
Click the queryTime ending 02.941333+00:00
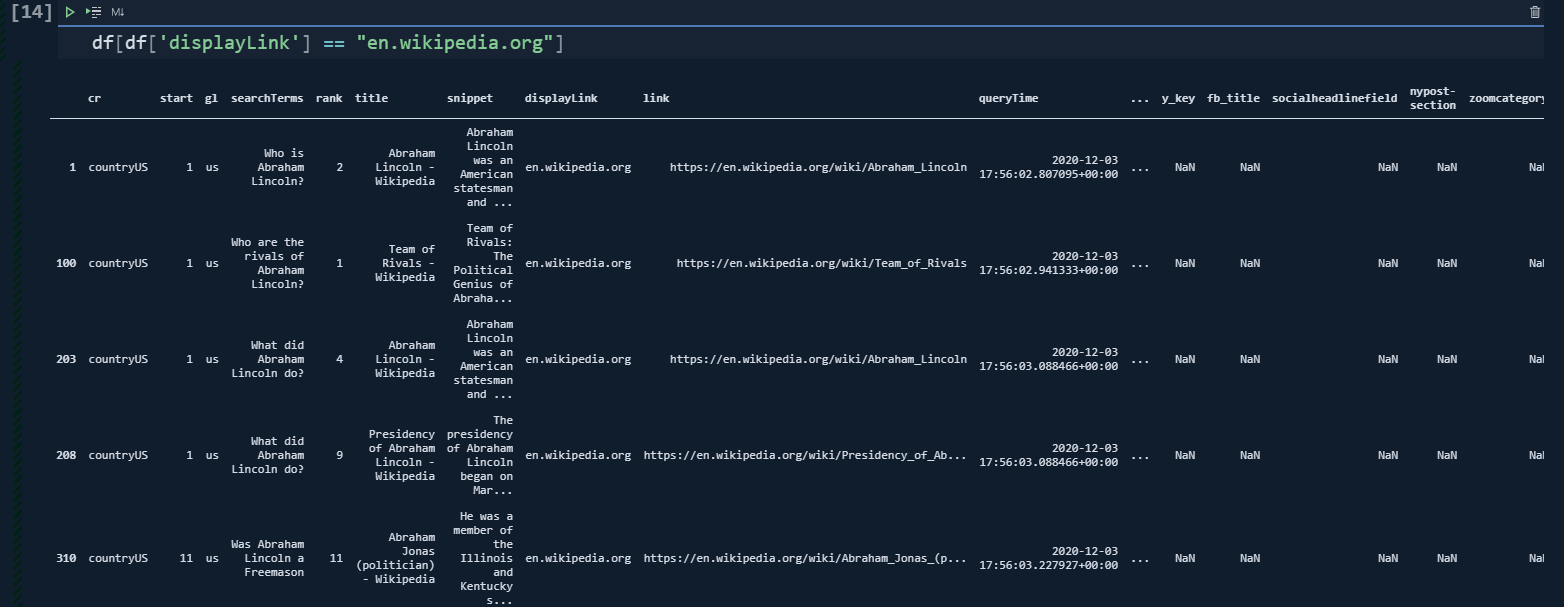[1049, 263]
